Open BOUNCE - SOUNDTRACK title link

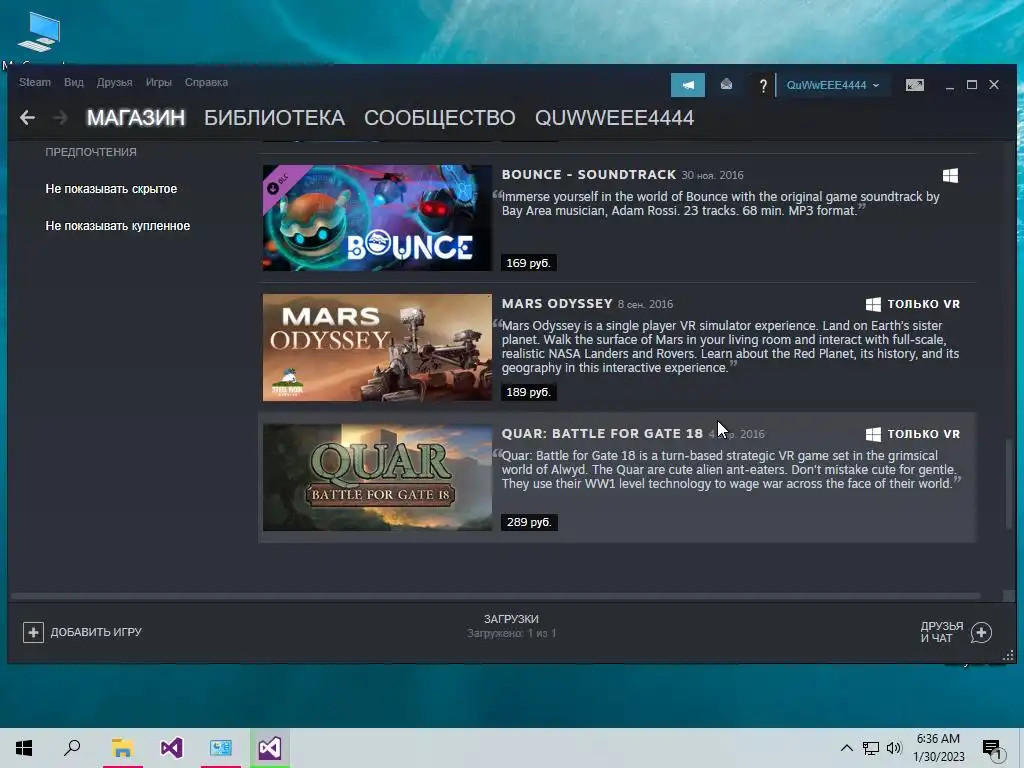click(x=589, y=174)
